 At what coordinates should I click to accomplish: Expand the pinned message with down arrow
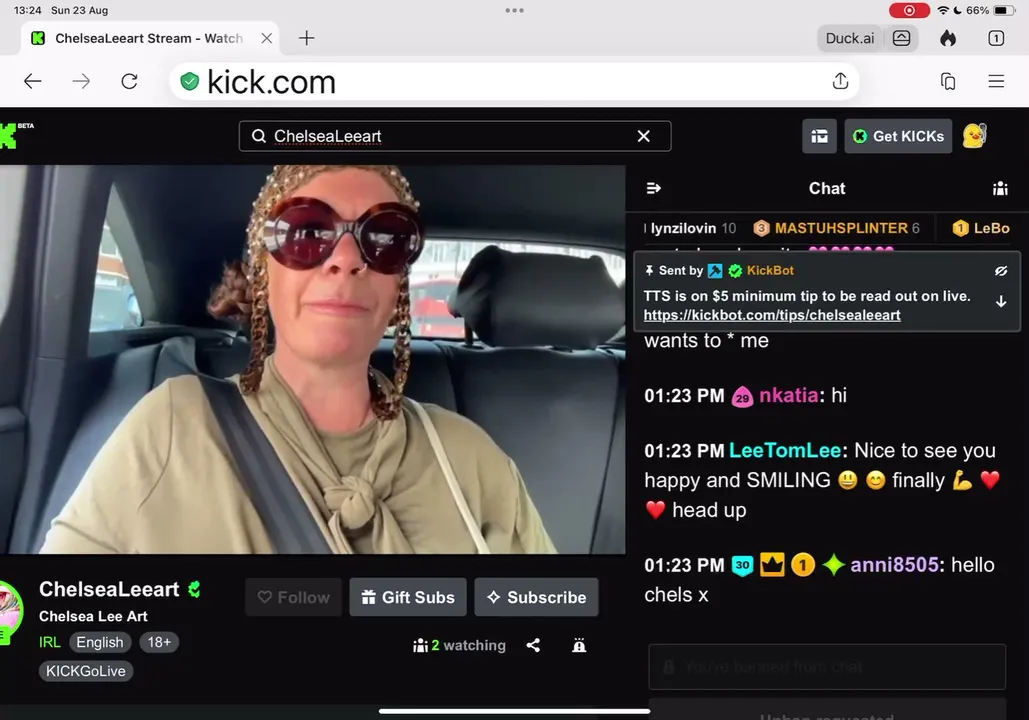1001,301
